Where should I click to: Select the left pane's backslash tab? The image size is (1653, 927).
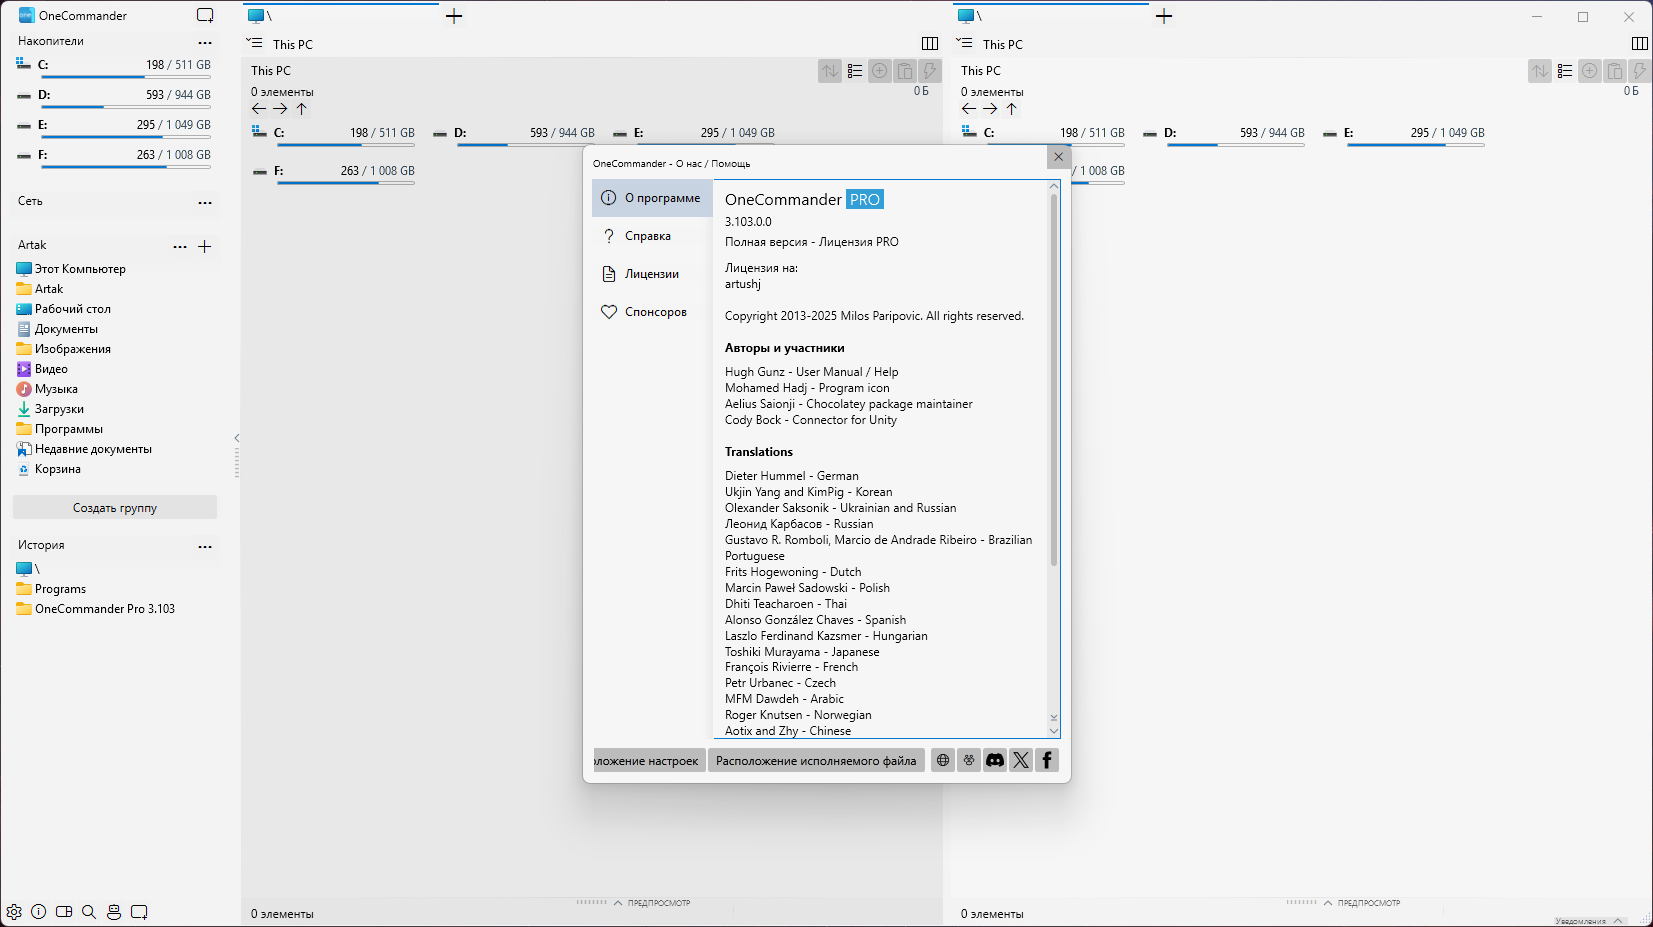tap(341, 16)
